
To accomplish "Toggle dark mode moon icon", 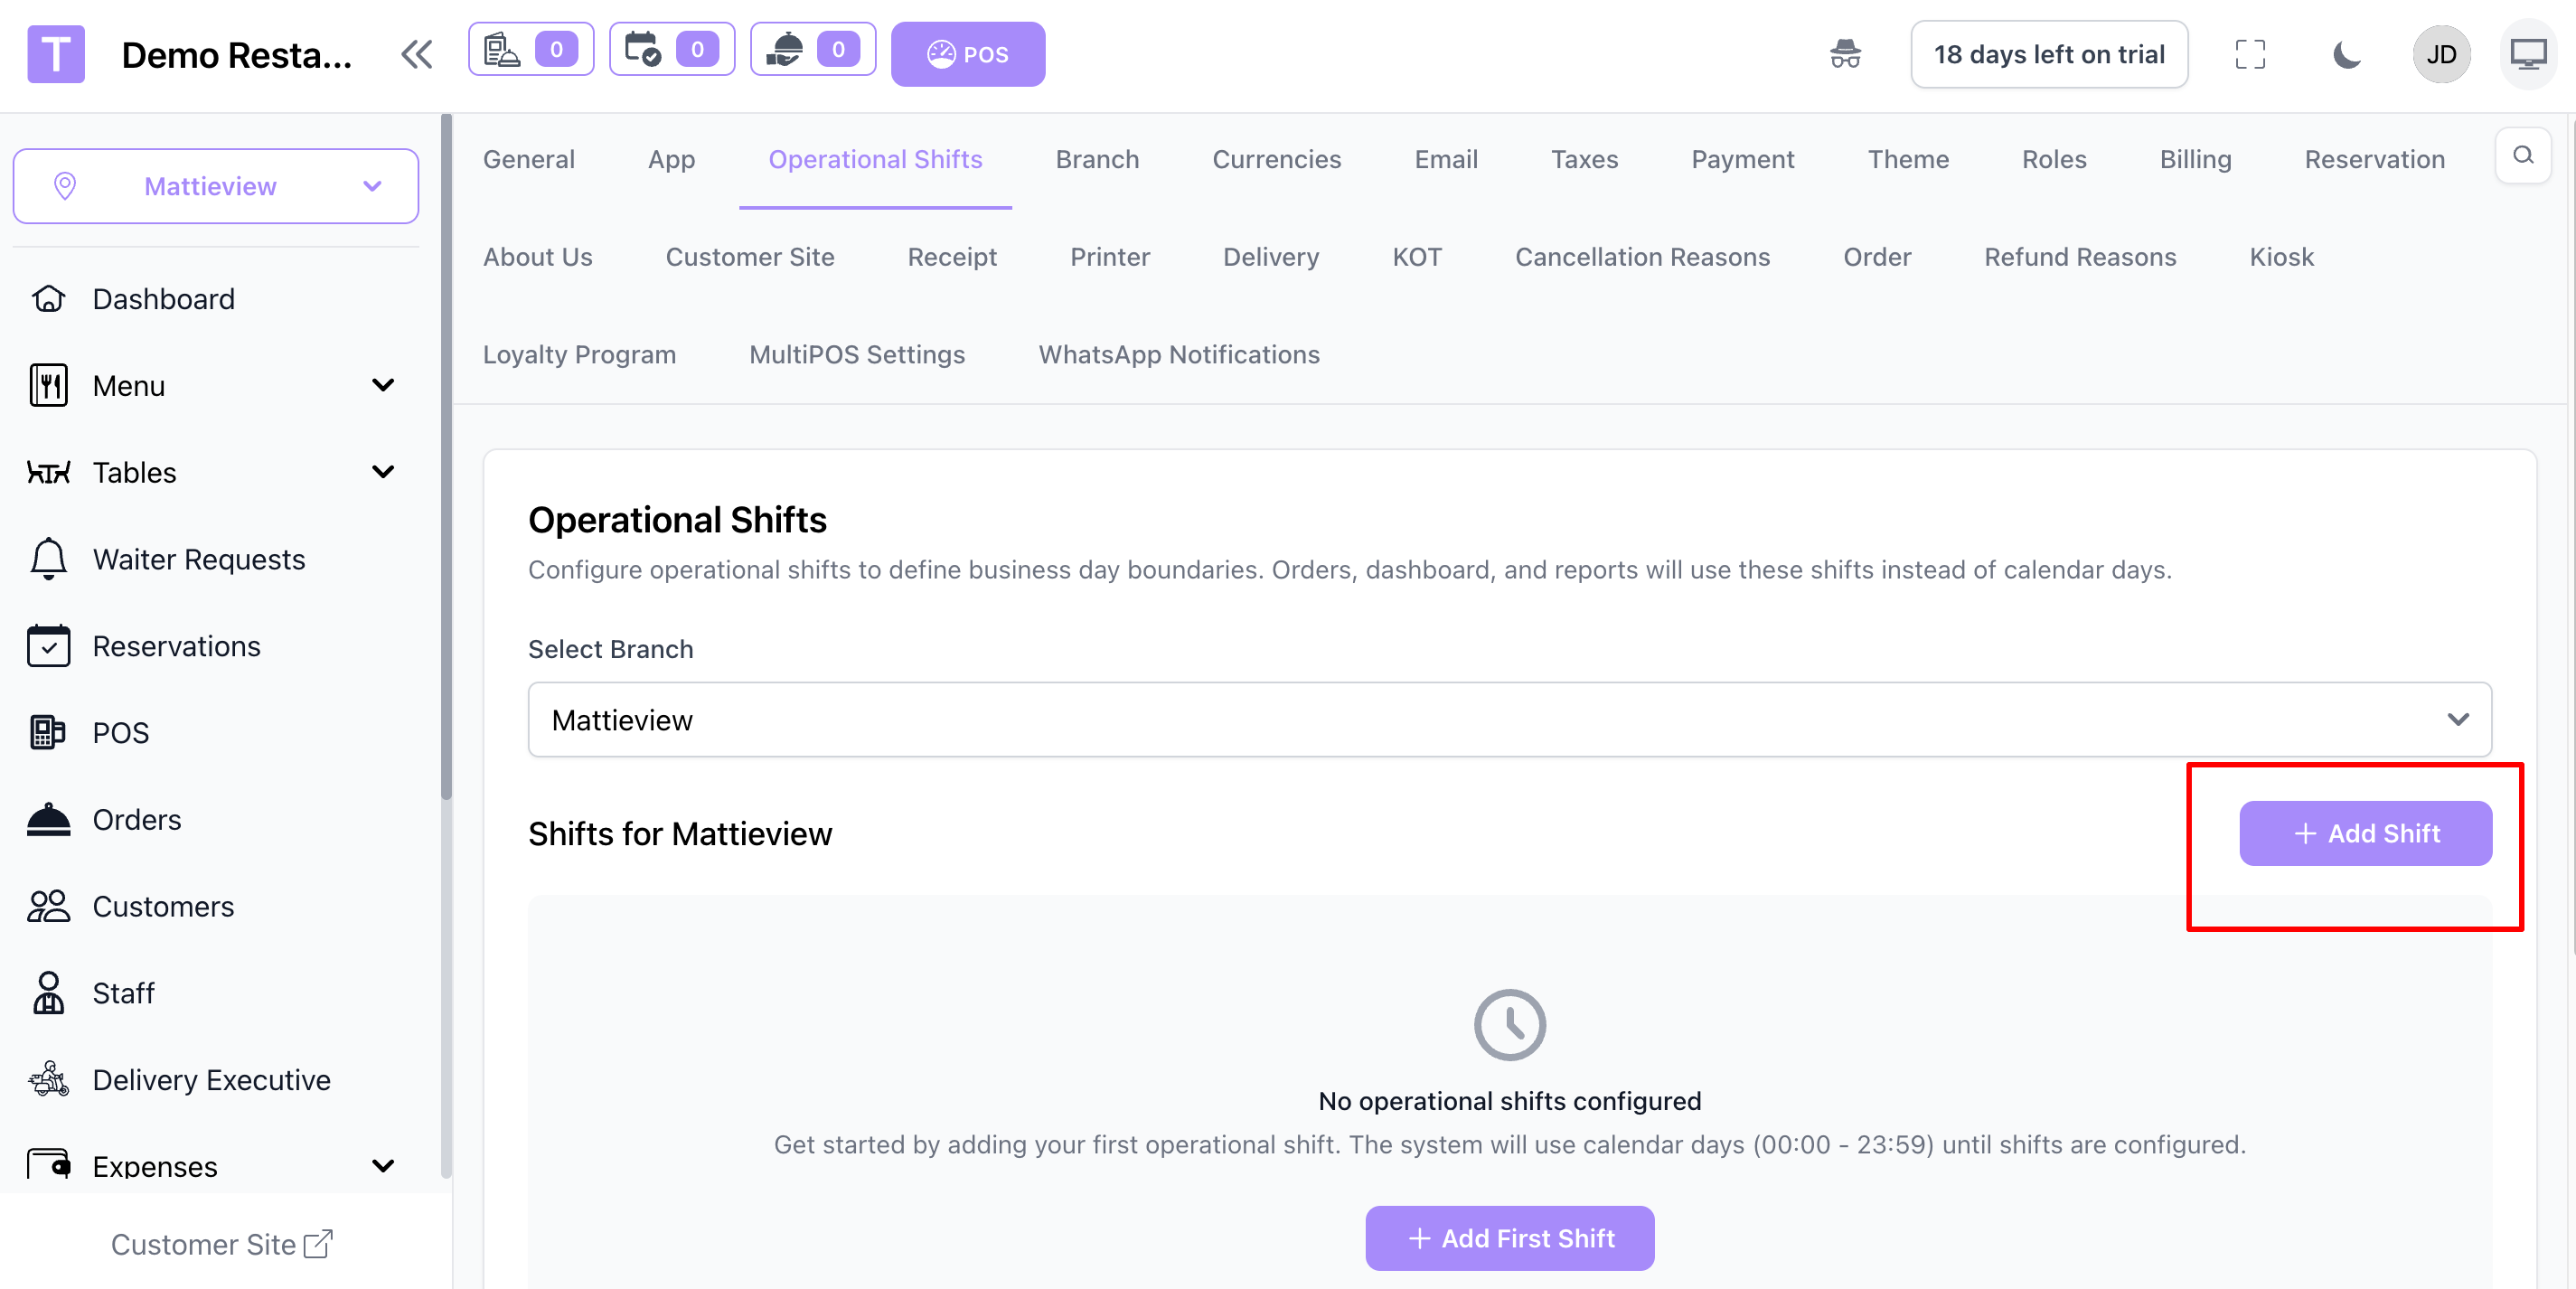I will pos(2346,54).
